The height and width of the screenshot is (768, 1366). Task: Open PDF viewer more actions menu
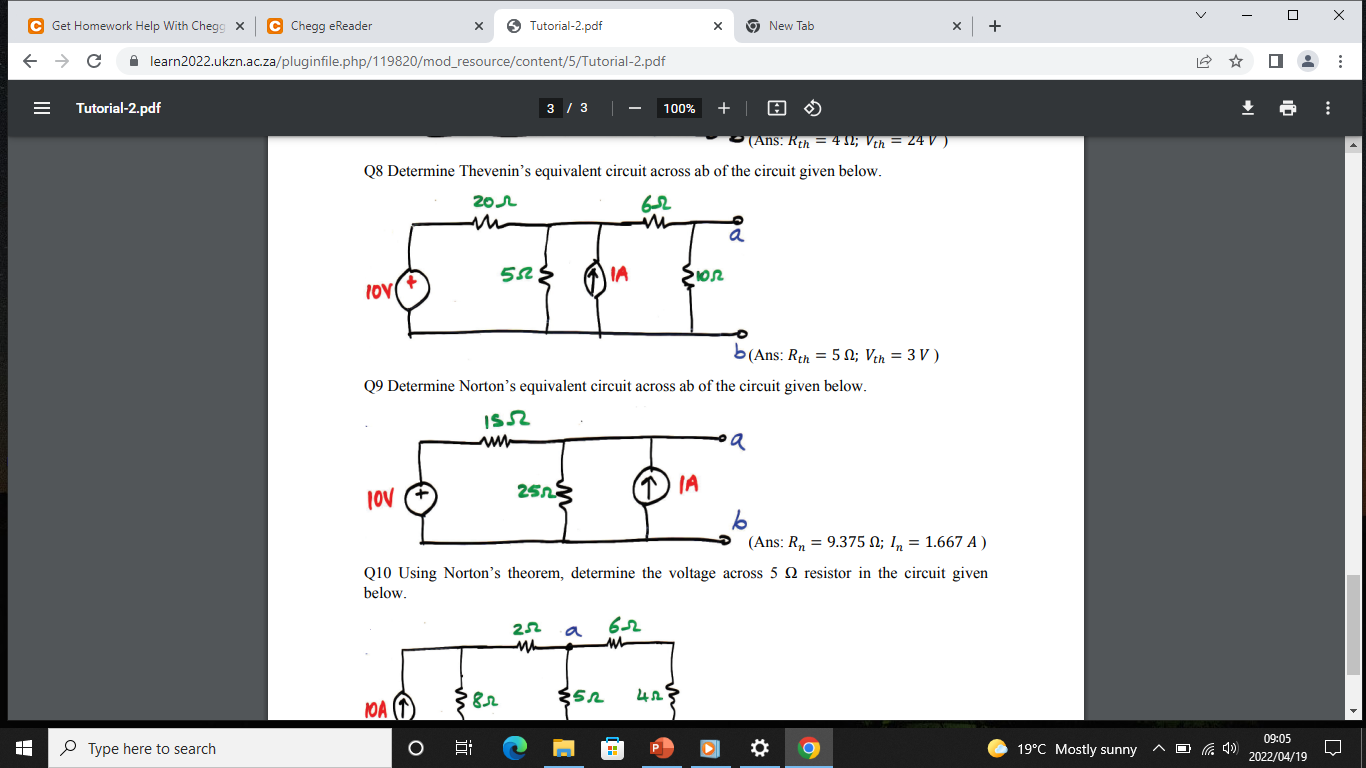click(1328, 108)
